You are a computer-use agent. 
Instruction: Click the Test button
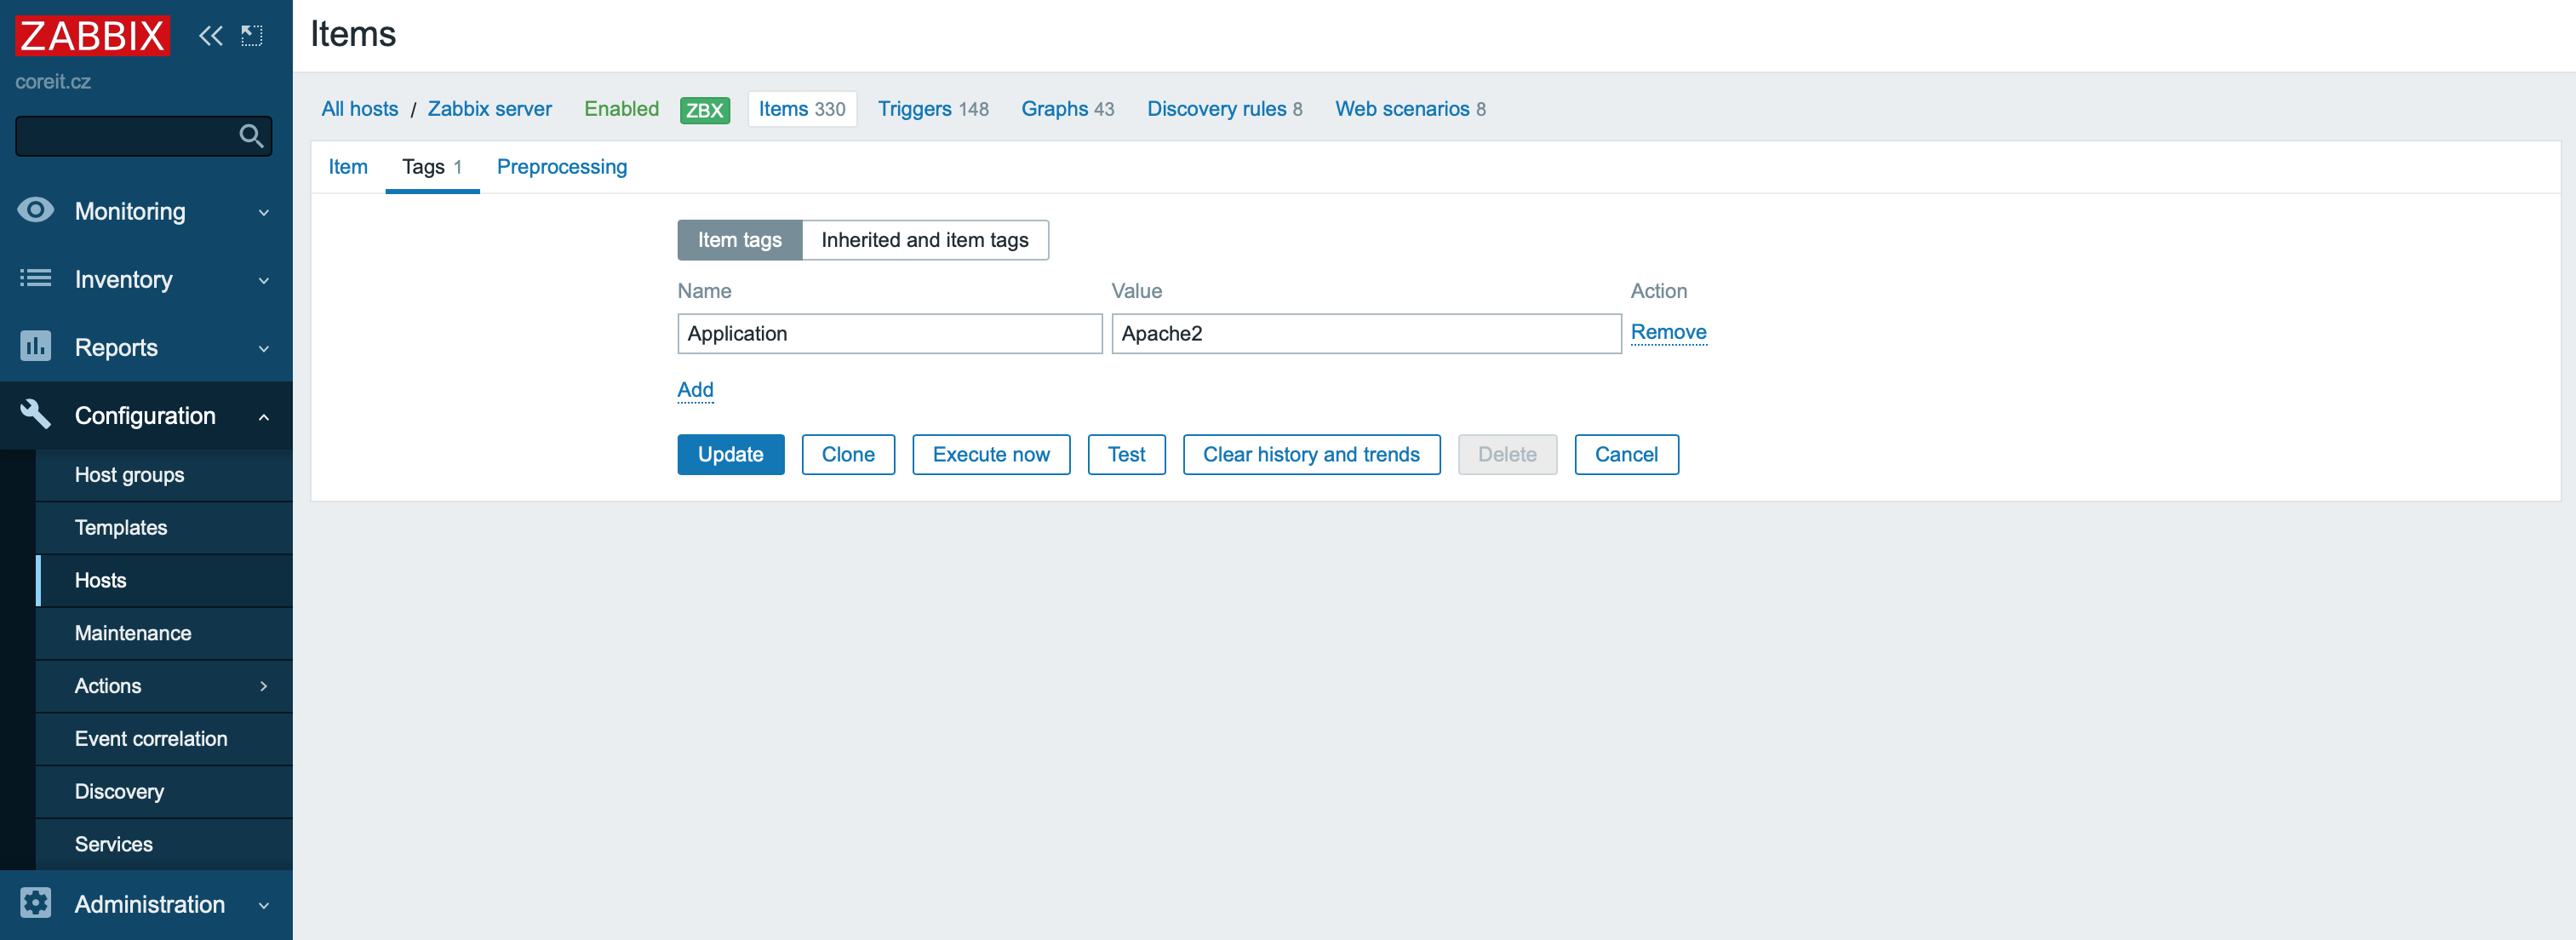coord(1127,455)
